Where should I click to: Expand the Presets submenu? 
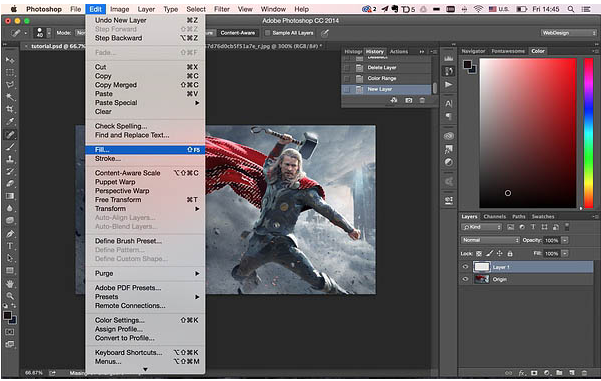click(x=145, y=297)
